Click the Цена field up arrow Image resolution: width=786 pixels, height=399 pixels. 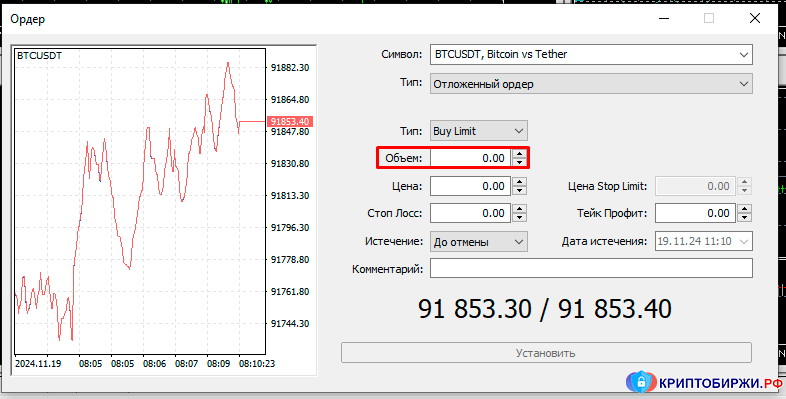(519, 182)
